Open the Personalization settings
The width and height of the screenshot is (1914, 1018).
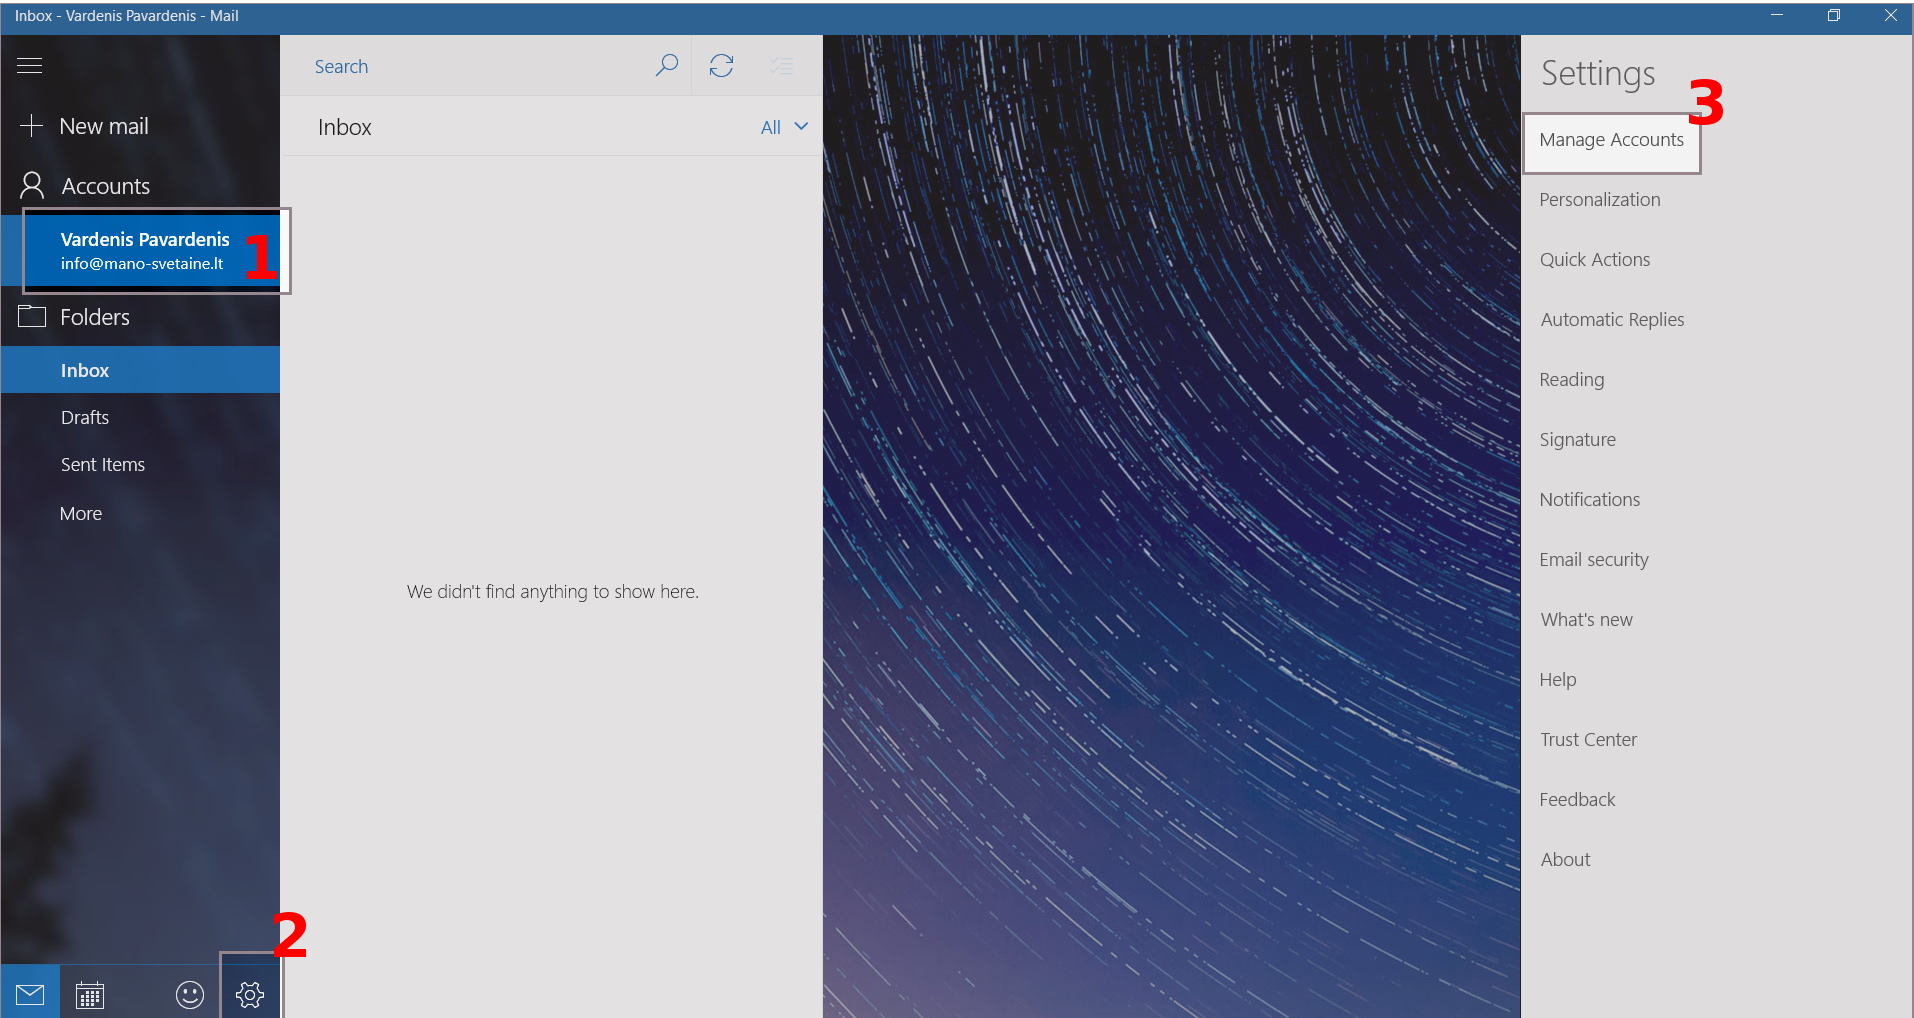pos(1599,200)
